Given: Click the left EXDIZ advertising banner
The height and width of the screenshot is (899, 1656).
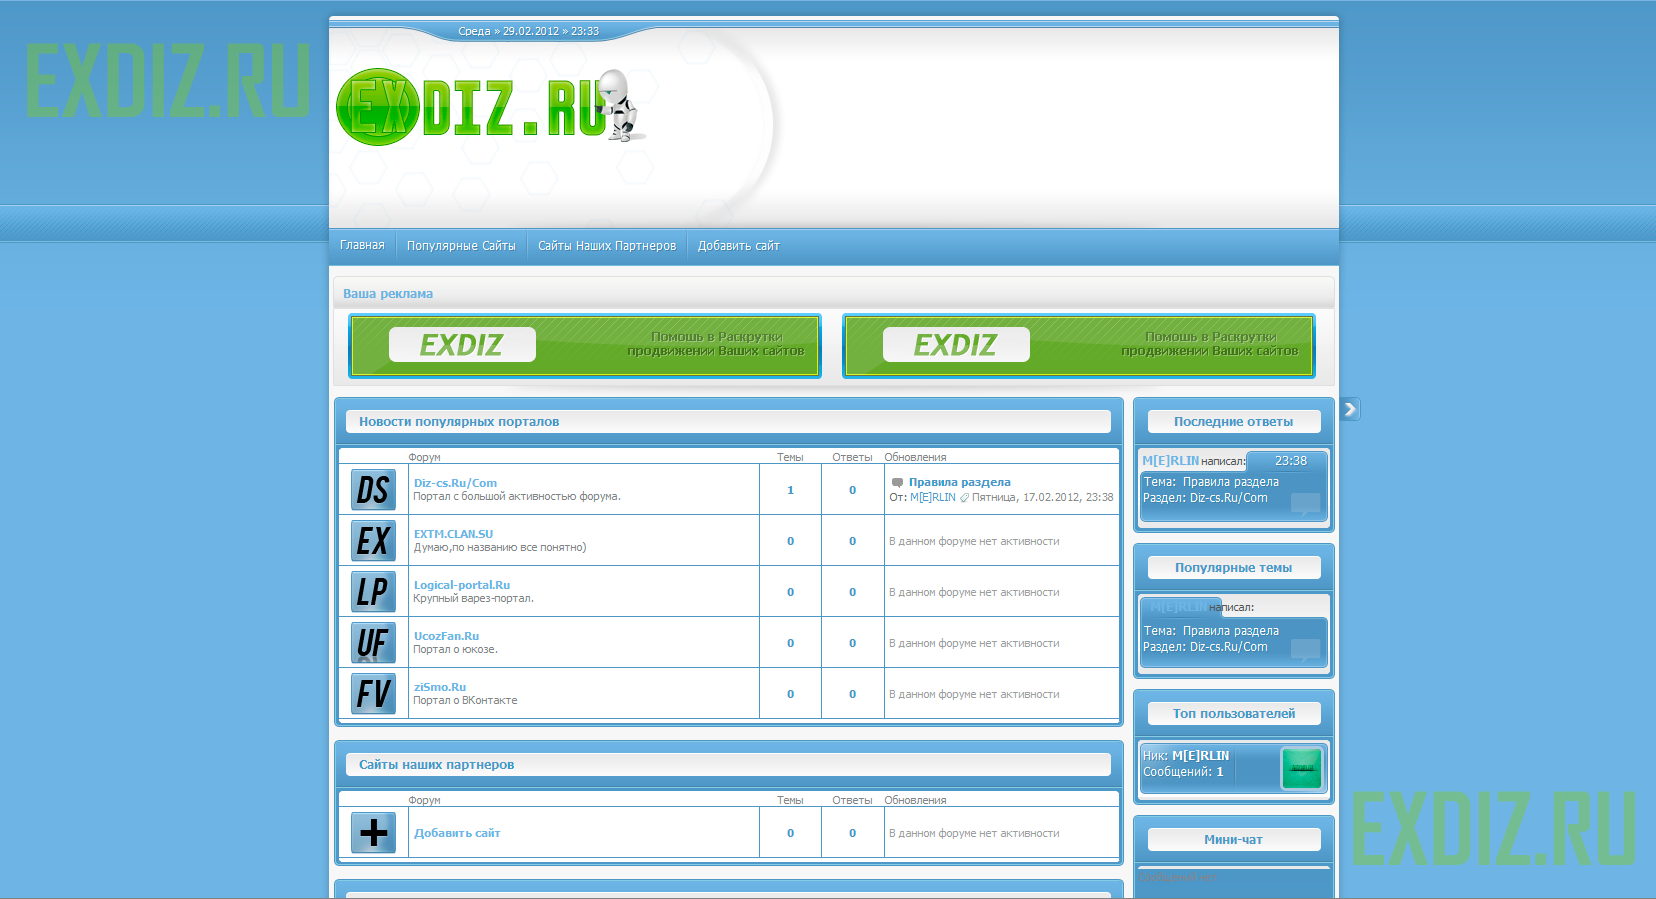Looking at the screenshot, I should coord(585,346).
